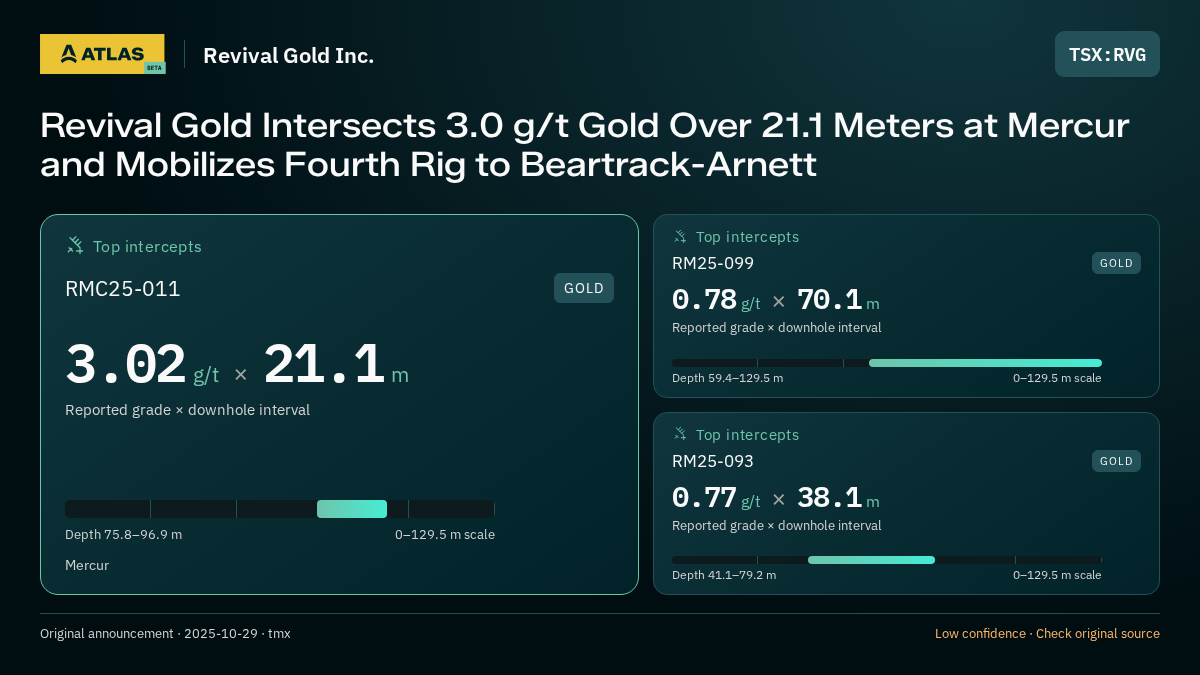
Task: Click Reported grade caption under 0.77 g/t
Action: [777, 525]
